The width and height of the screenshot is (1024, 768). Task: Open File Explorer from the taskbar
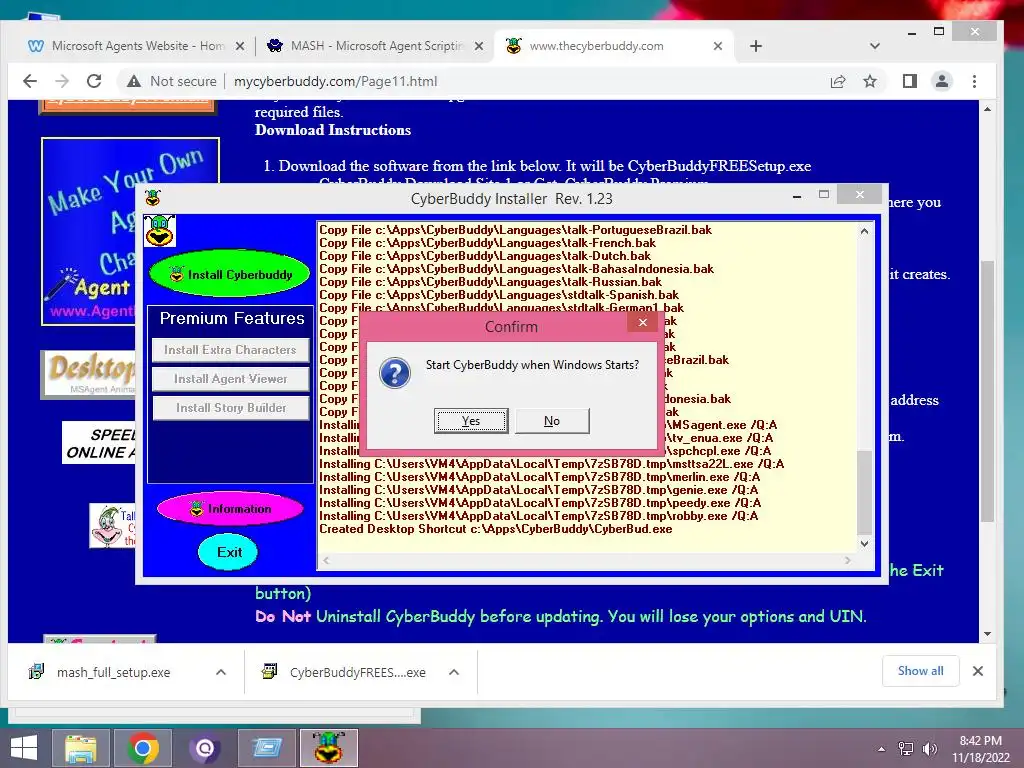pos(80,748)
